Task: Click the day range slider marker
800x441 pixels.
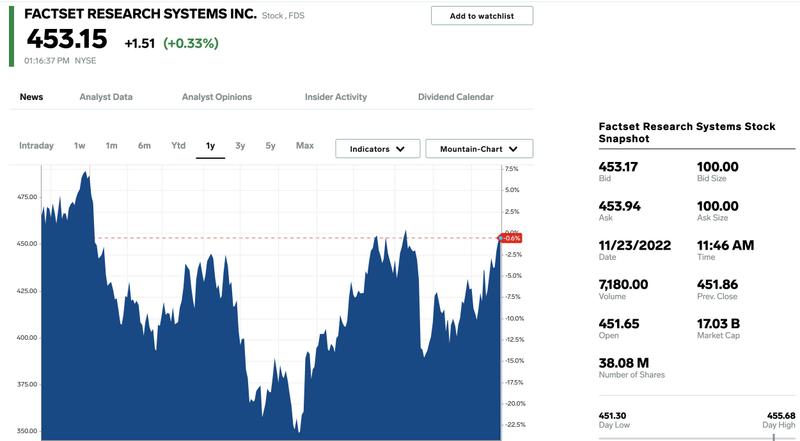Action: (x=773, y=437)
